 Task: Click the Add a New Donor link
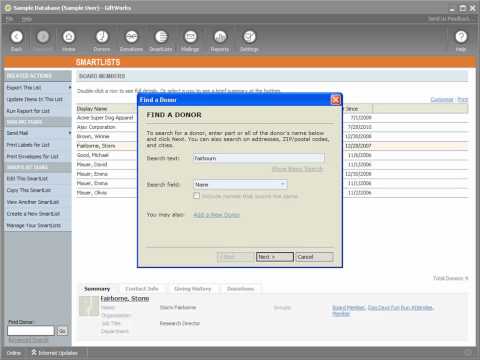[216, 215]
